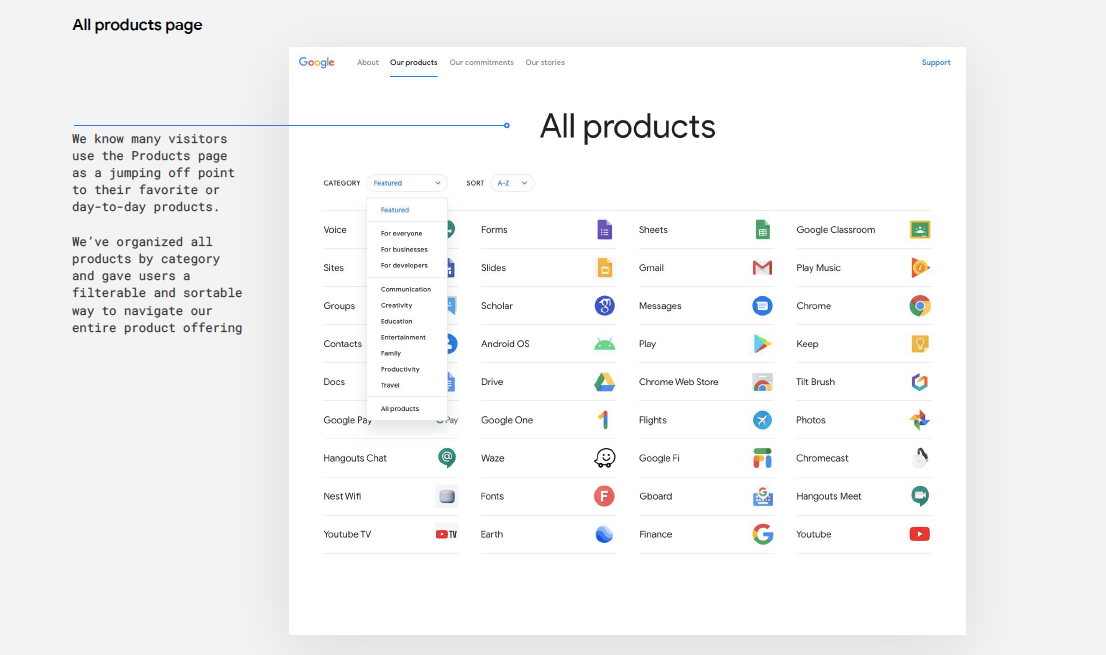Click the Sheets green icon
The height and width of the screenshot is (655, 1106).
[x=762, y=230]
